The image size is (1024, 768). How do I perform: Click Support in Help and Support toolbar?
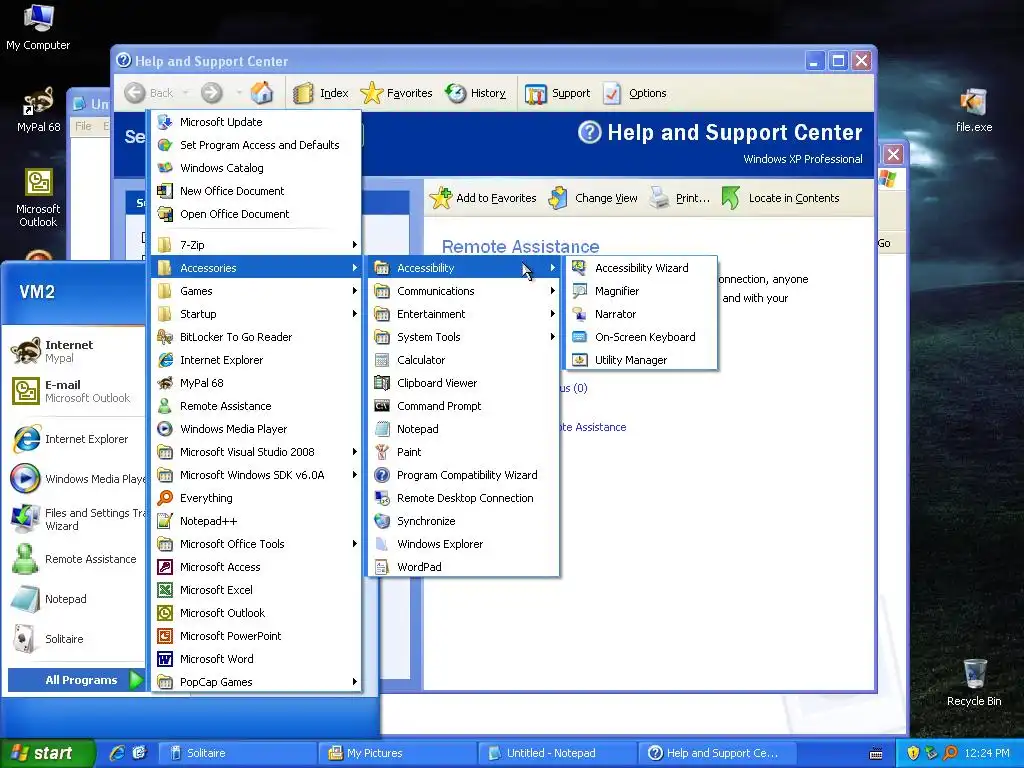558,93
